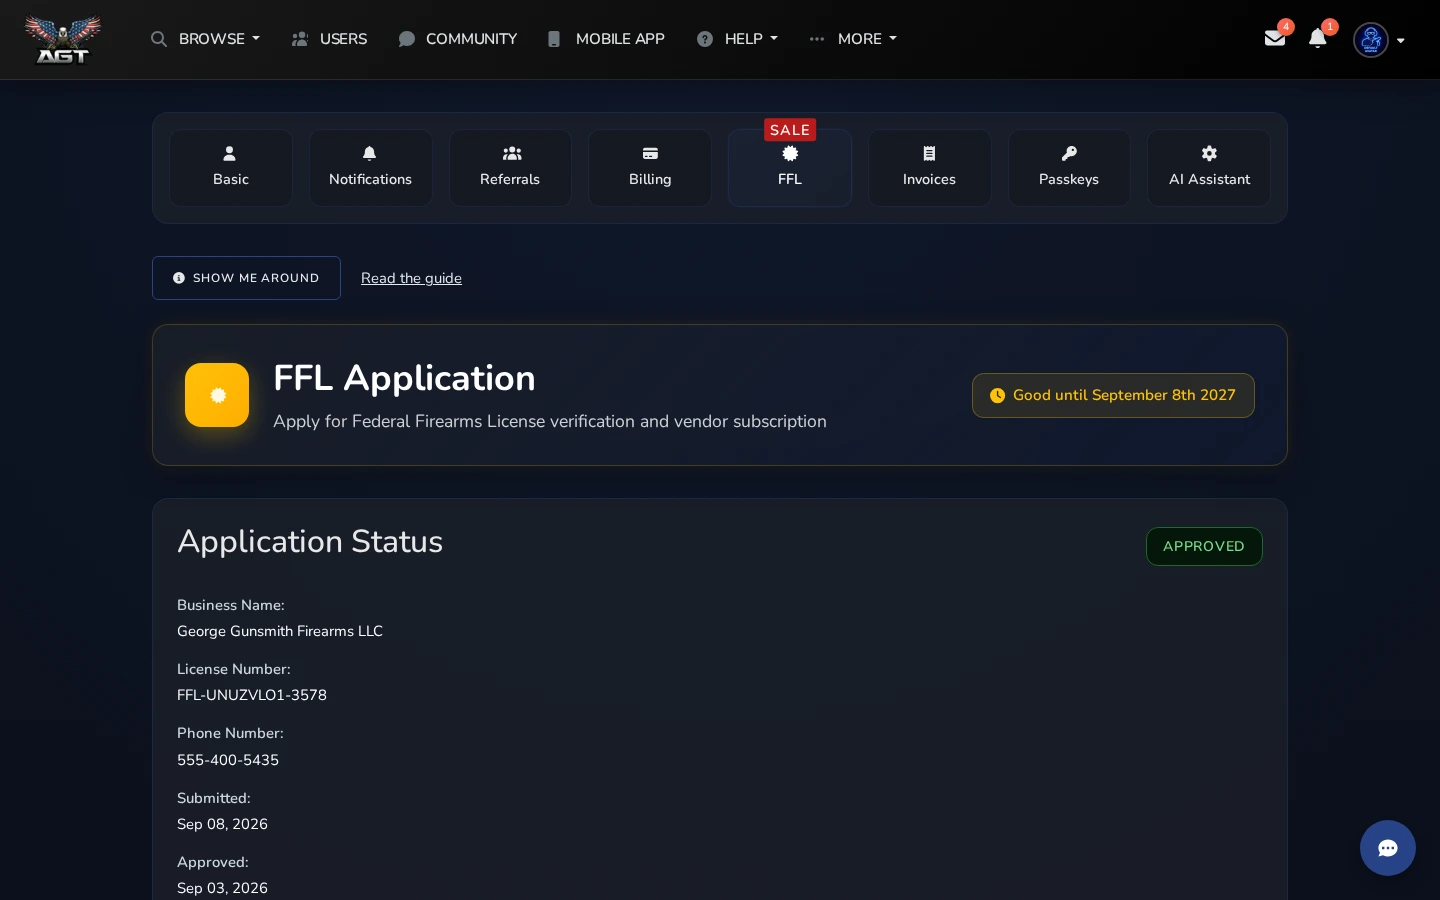
Task: Open the AI Assistant tab
Action: (x=1209, y=168)
